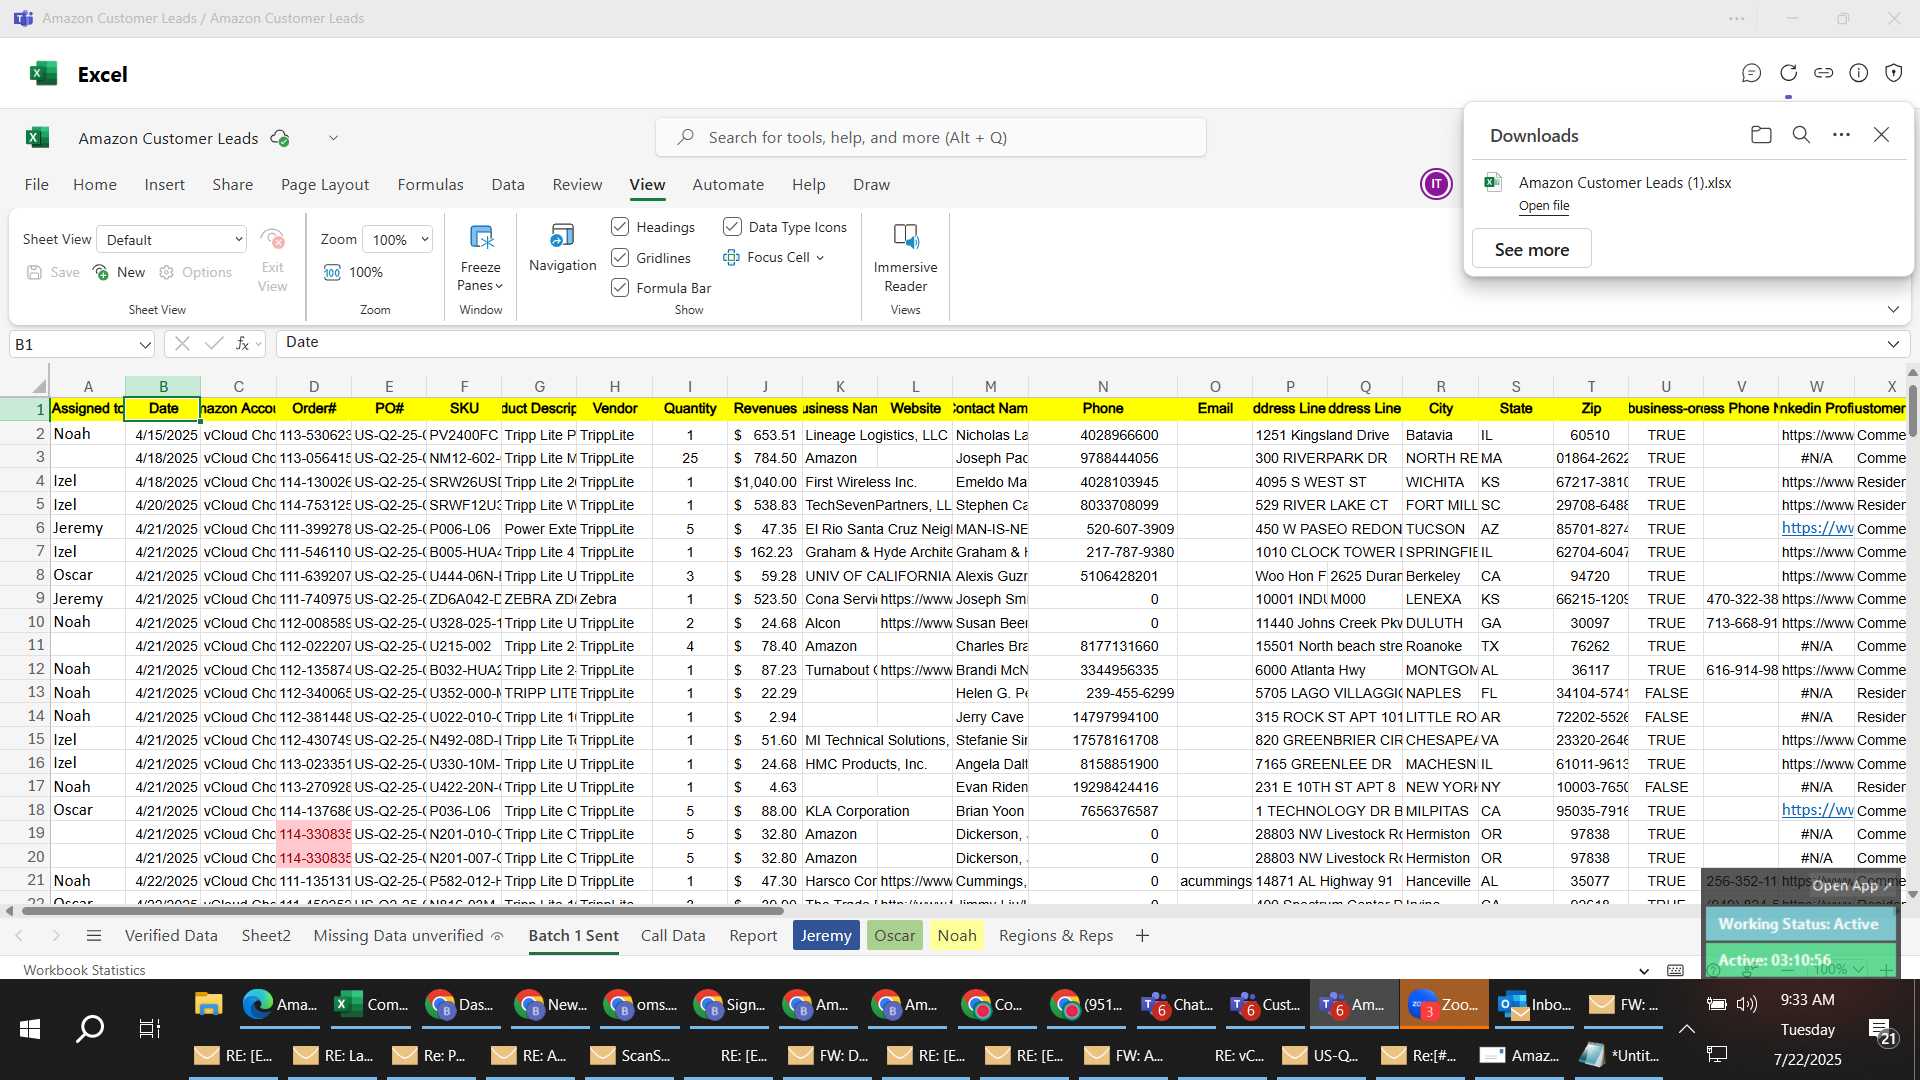1920x1080 pixels.
Task: Toggle the Formula Bar checkbox
Action: [620, 288]
